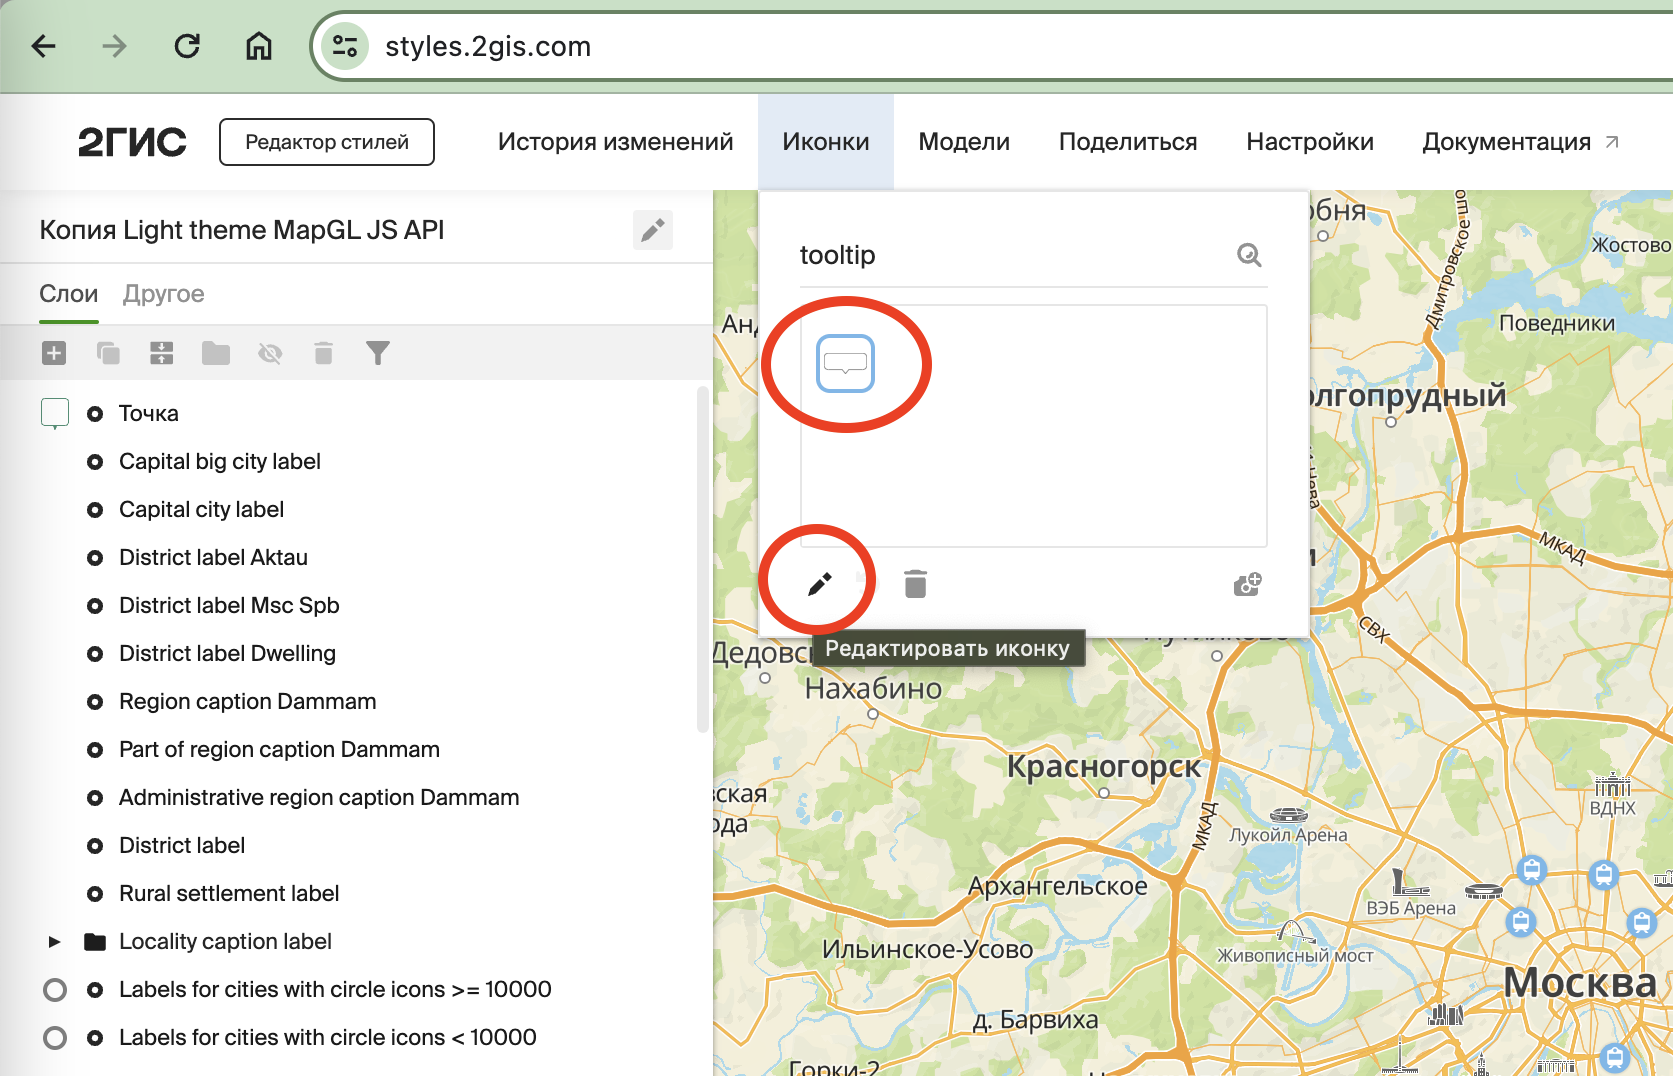The image size is (1673, 1076).
Task: Select Labels for cities with circle icons >= 10000
Action: coord(335,990)
